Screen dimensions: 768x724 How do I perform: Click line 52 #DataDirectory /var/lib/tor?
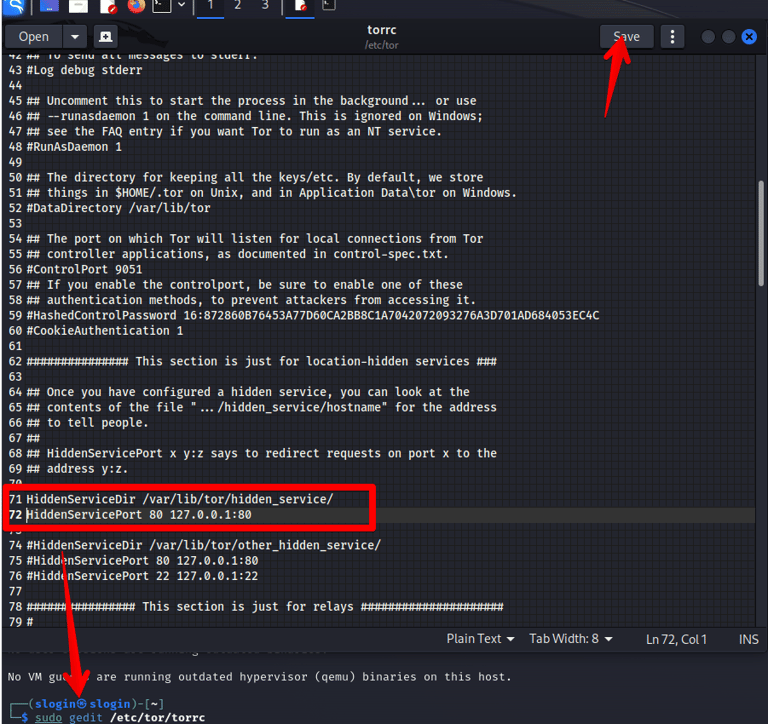tap(119, 208)
